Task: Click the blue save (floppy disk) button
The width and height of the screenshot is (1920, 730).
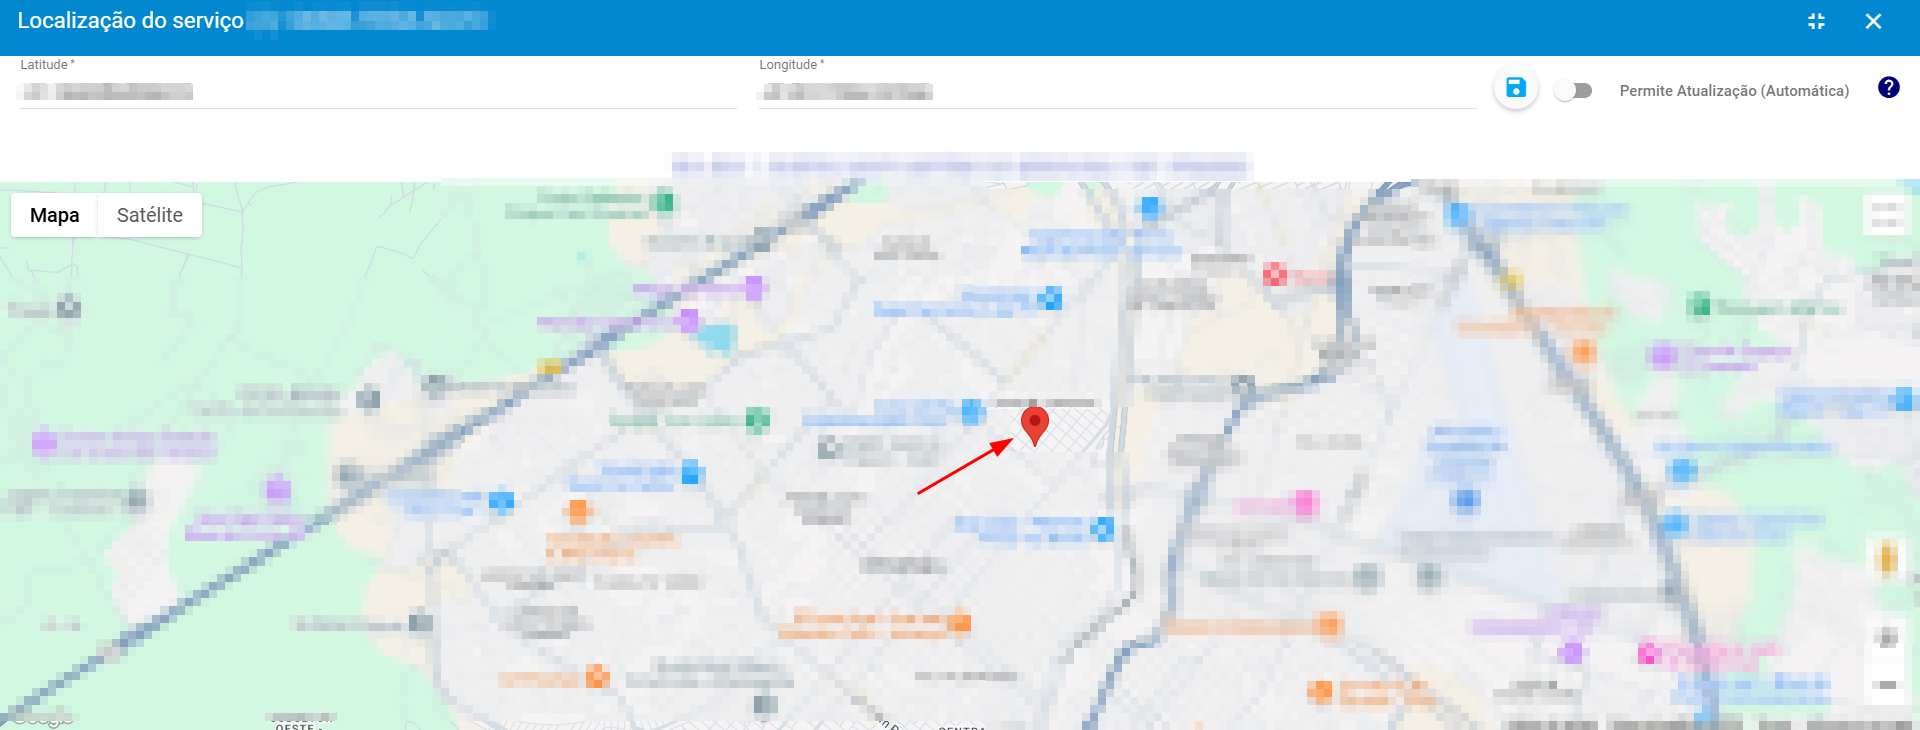Action: tap(1516, 88)
